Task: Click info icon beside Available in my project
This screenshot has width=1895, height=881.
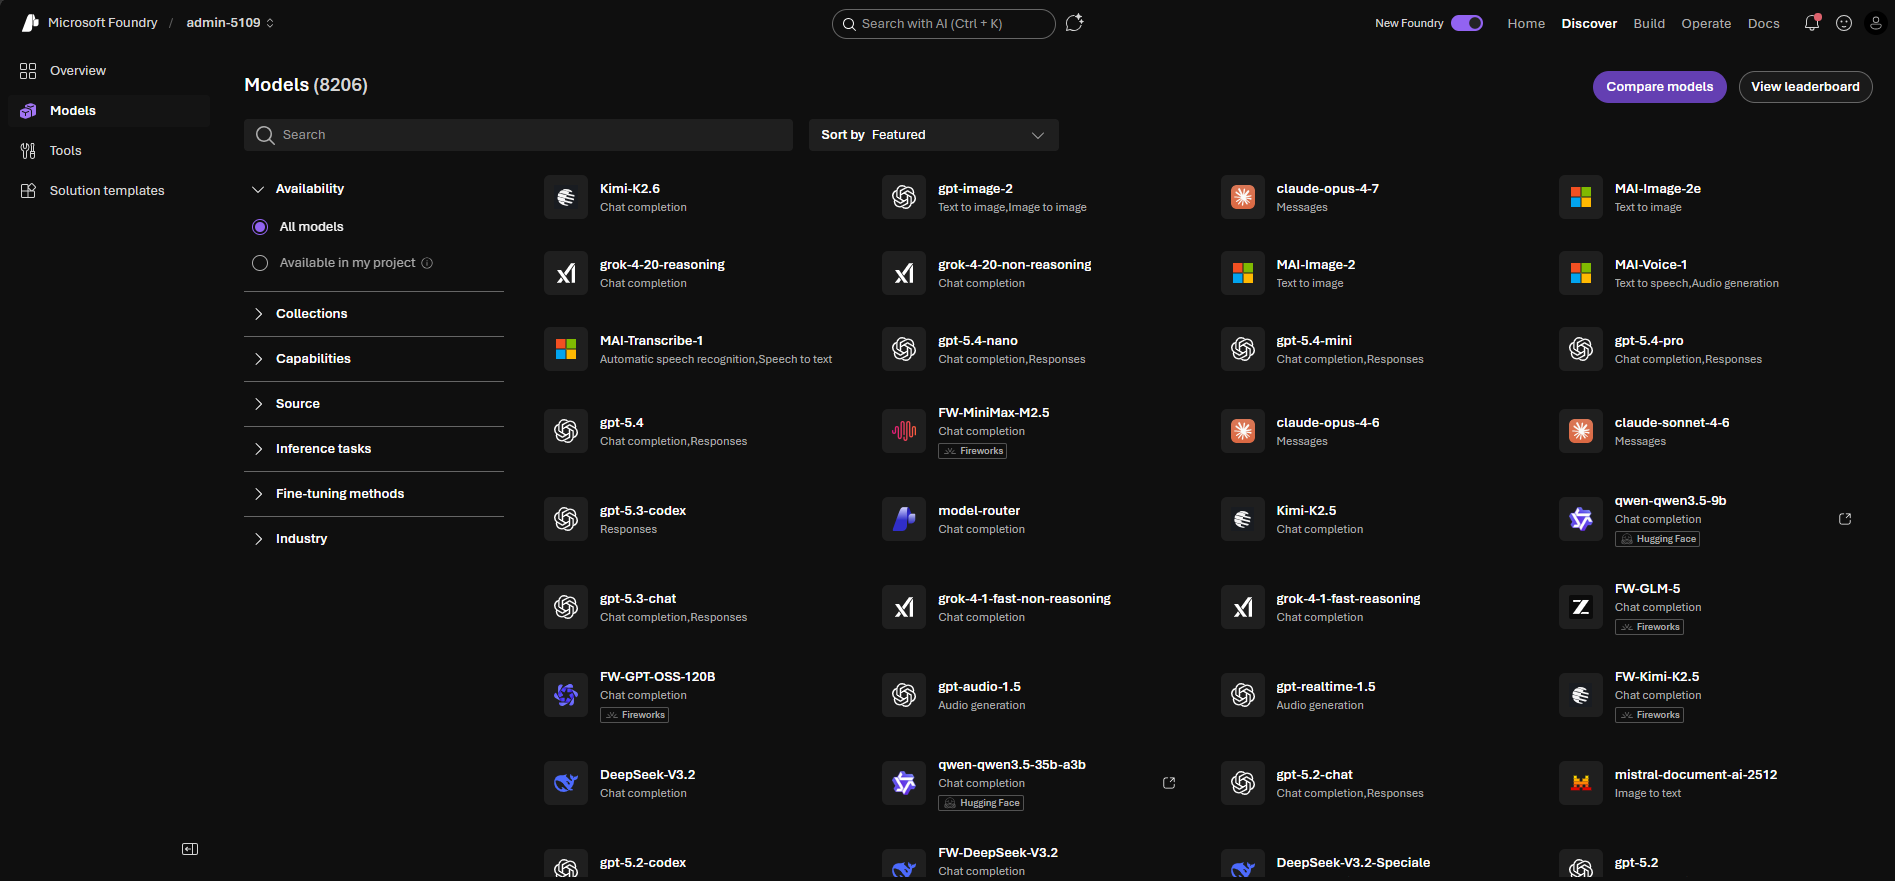Action: point(427,263)
